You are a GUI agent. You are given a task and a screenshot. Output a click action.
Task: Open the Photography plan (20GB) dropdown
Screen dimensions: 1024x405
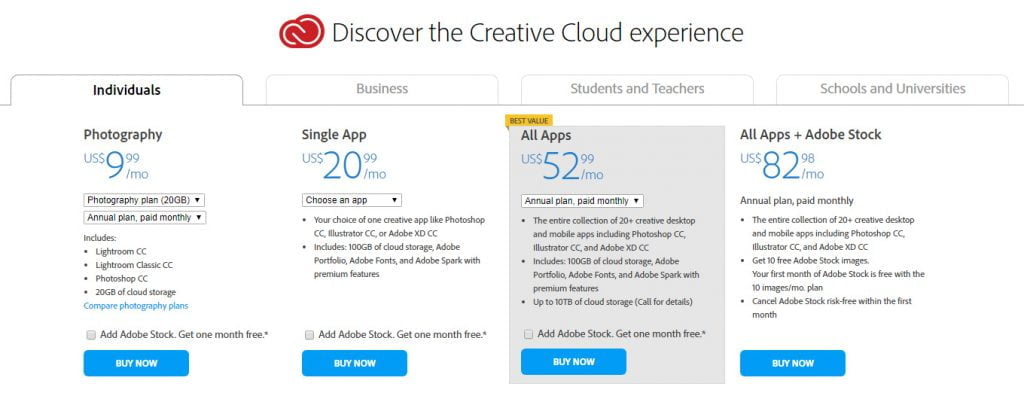click(x=144, y=200)
